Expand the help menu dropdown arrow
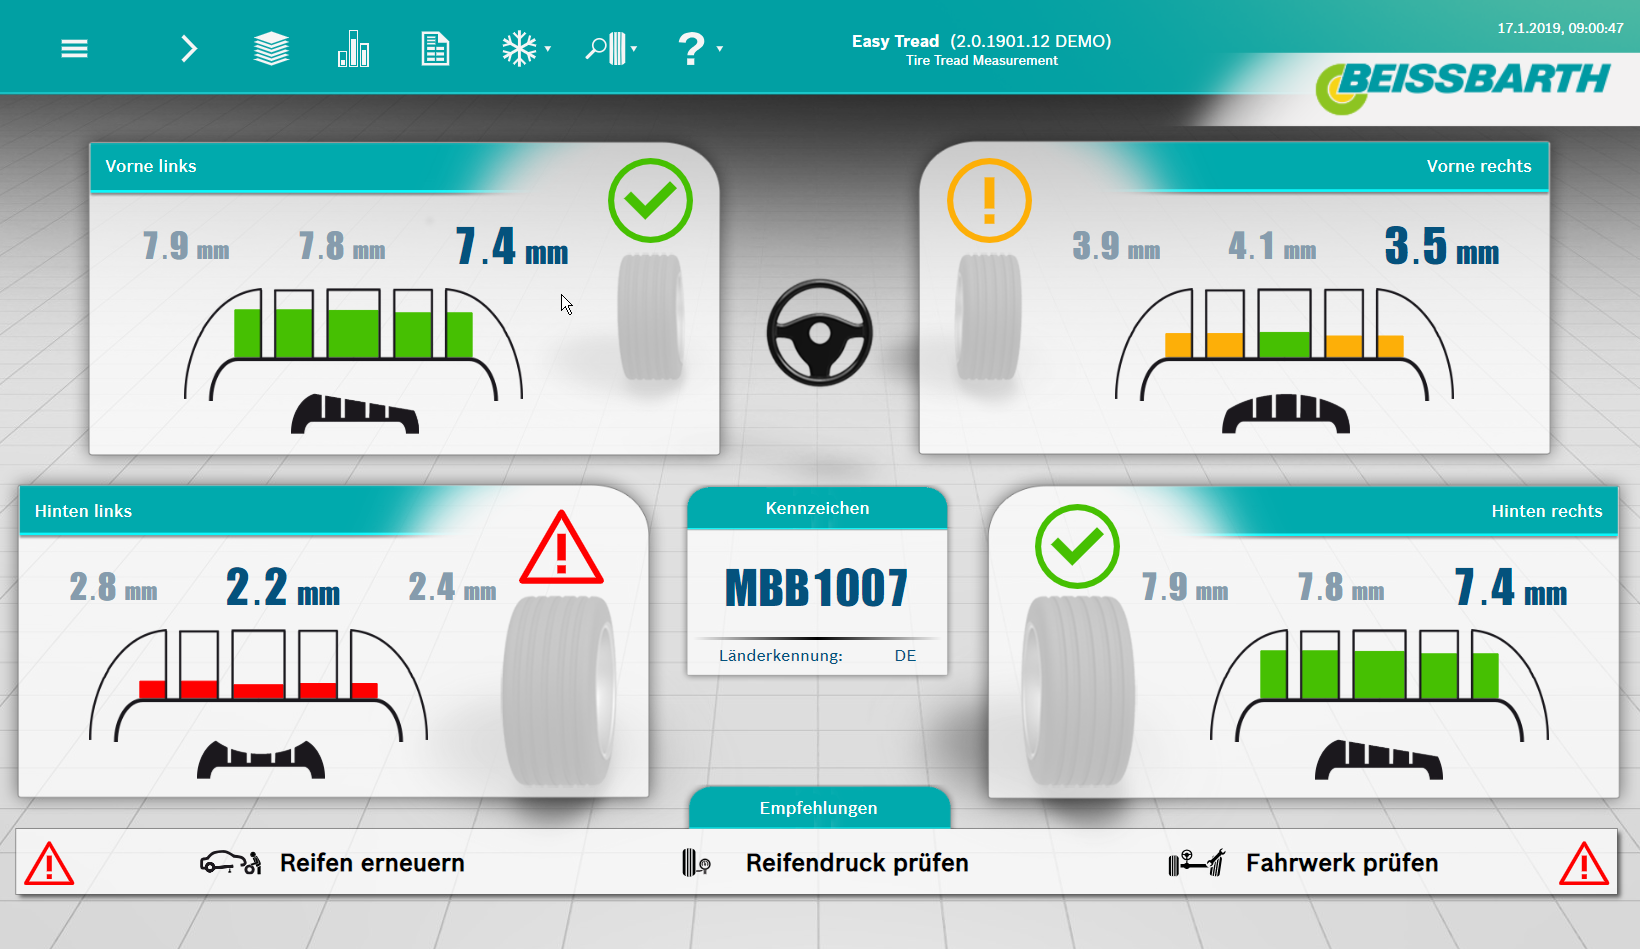 click(720, 49)
